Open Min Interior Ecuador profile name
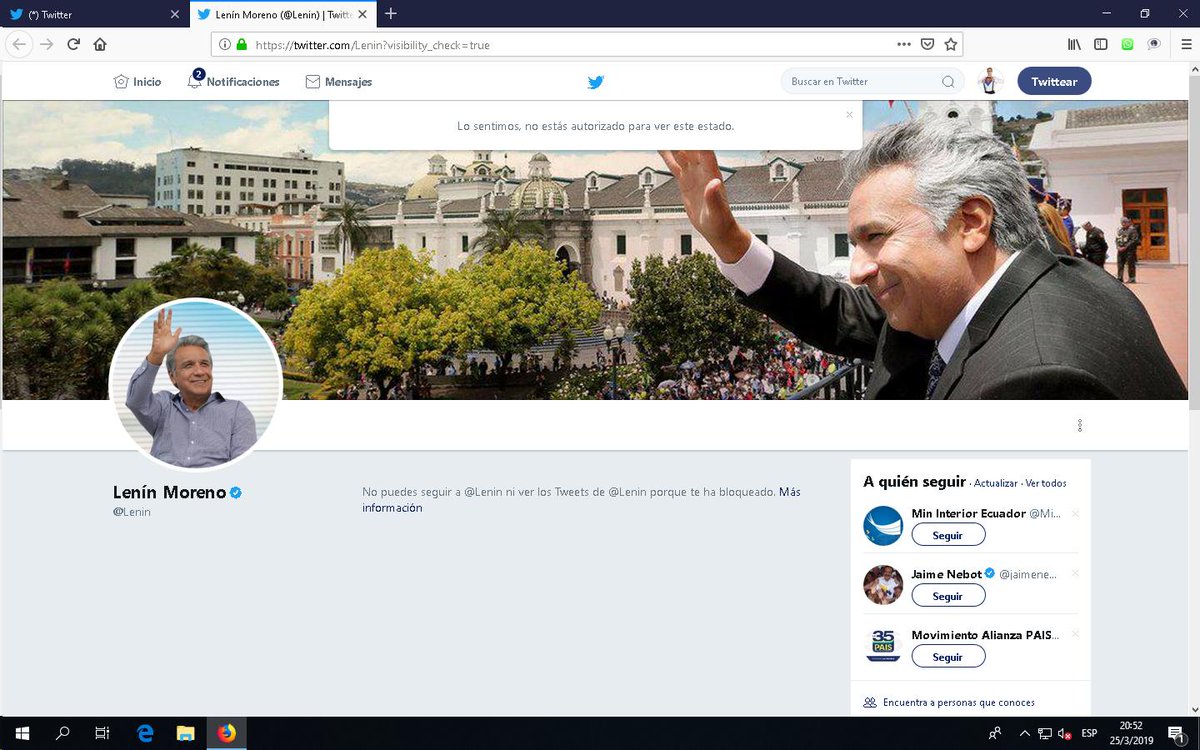 coord(968,513)
